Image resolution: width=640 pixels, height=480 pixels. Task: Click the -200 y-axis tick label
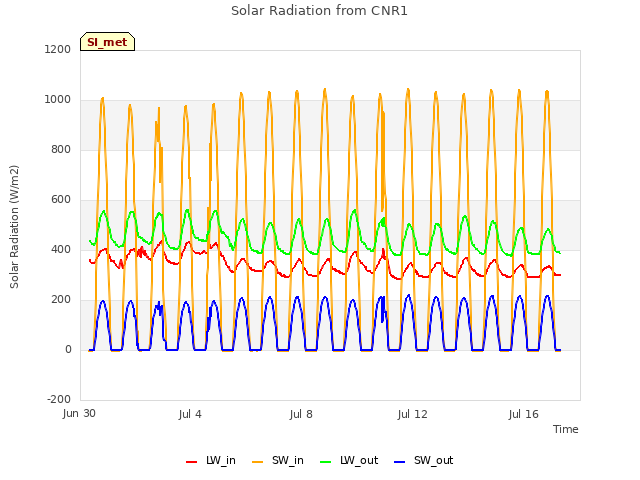pos(59,399)
